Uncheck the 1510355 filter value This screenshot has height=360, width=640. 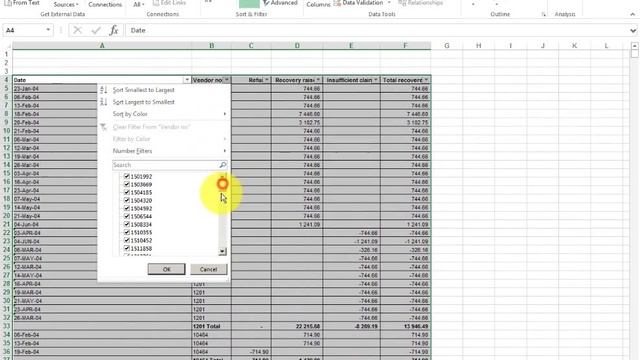127,232
